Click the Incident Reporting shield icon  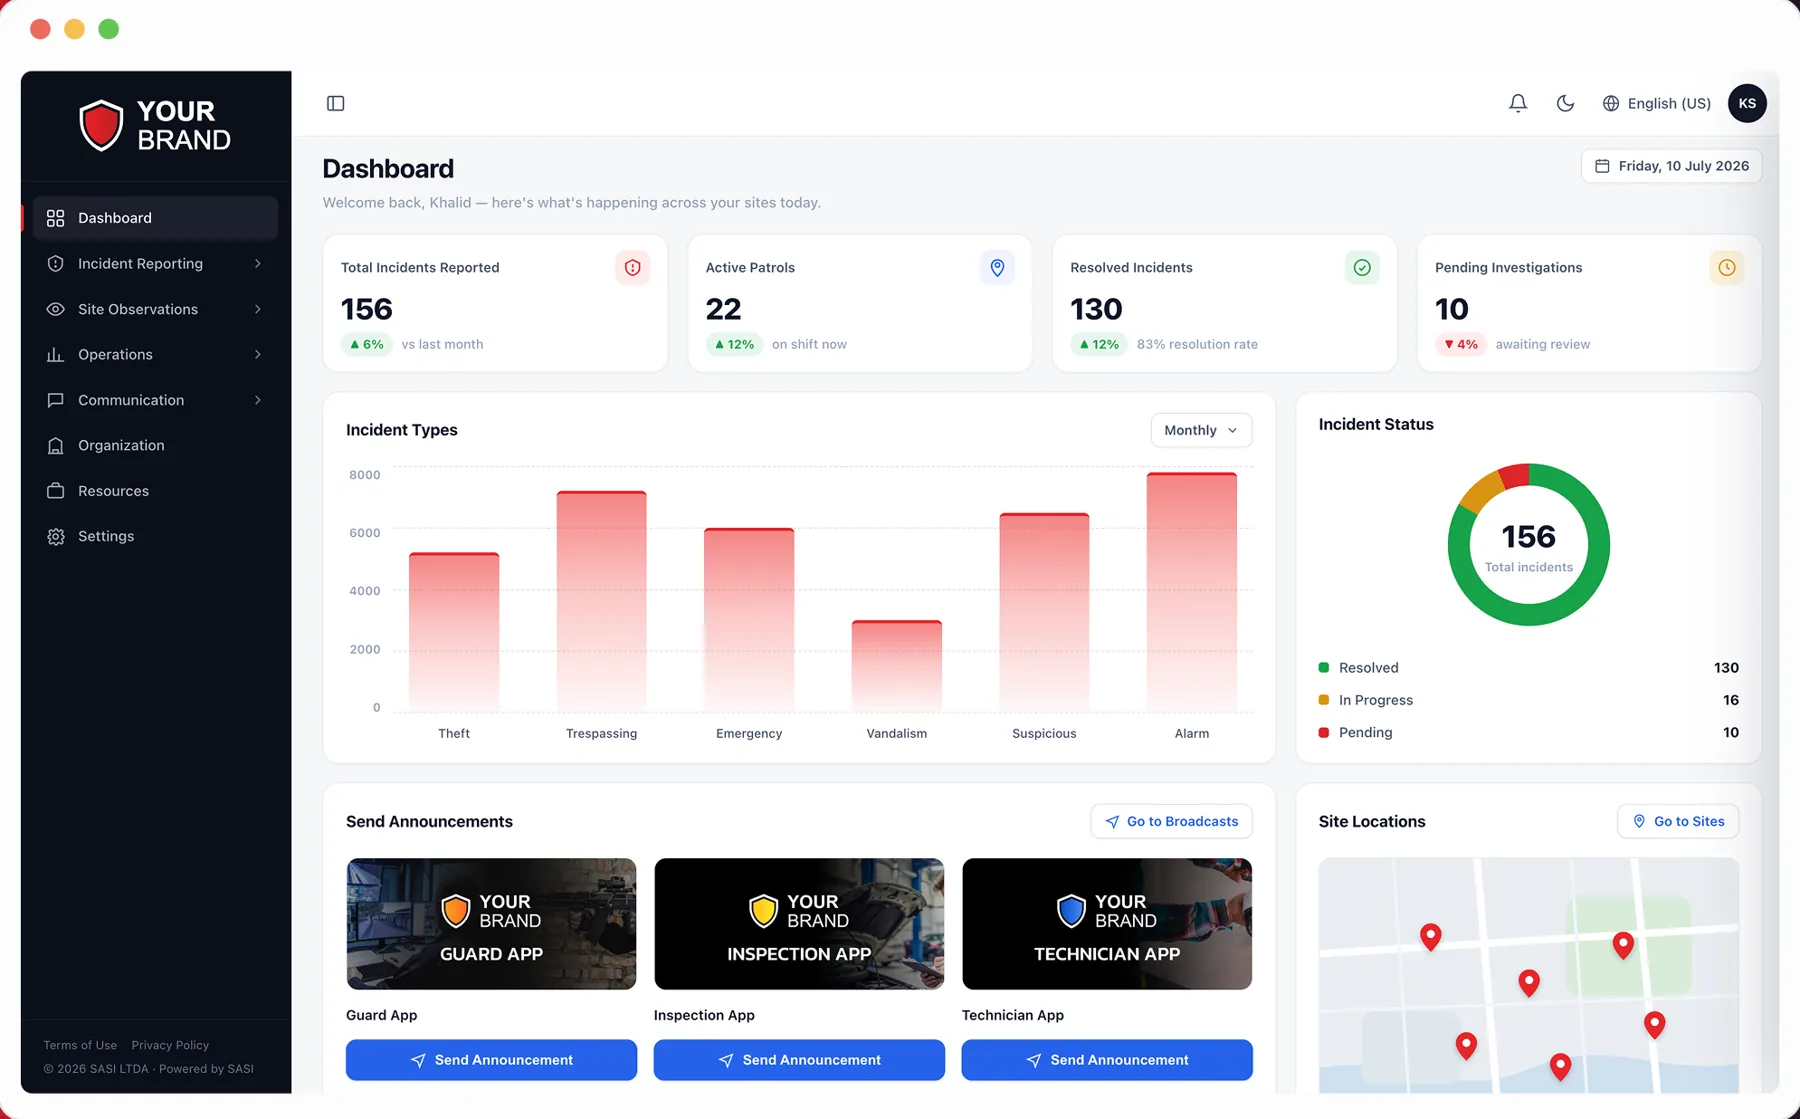pos(56,263)
